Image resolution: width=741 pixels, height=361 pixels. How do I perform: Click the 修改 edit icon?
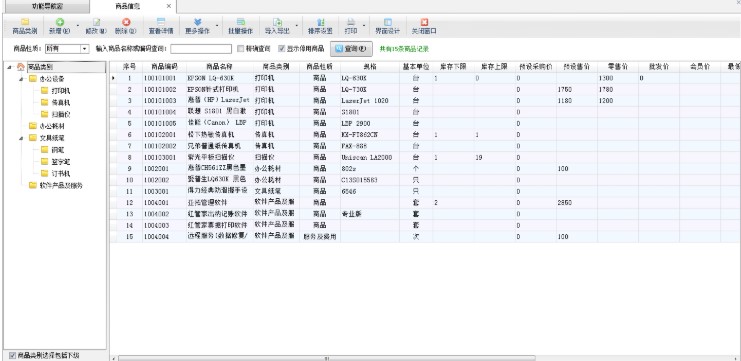point(96,22)
